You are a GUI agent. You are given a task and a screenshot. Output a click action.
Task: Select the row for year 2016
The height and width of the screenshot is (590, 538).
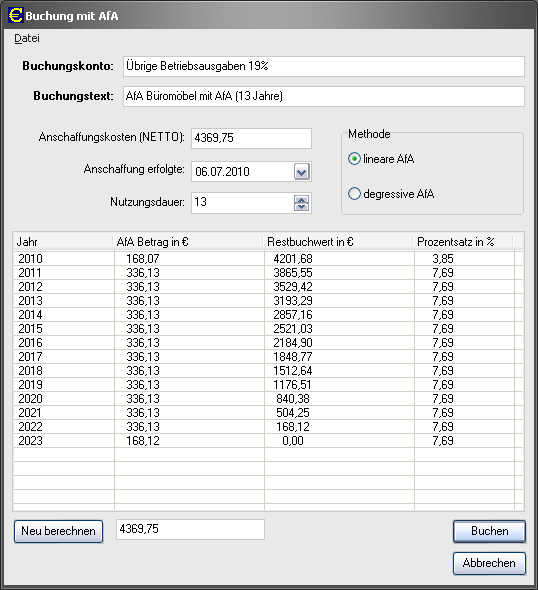point(268,343)
